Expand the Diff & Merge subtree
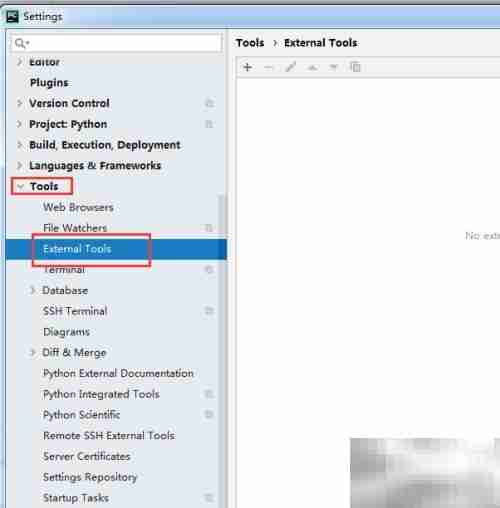Image resolution: width=500 pixels, height=508 pixels. [32, 352]
